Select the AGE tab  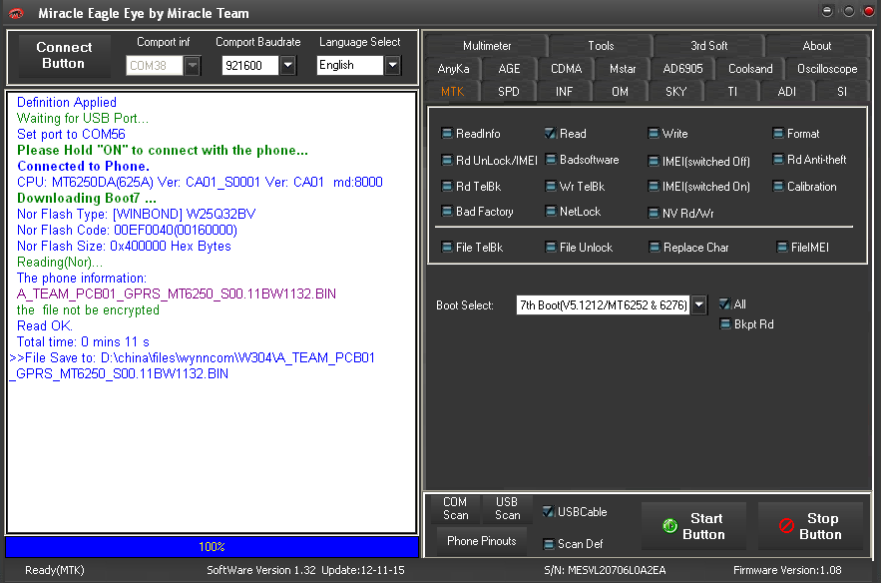click(x=509, y=69)
